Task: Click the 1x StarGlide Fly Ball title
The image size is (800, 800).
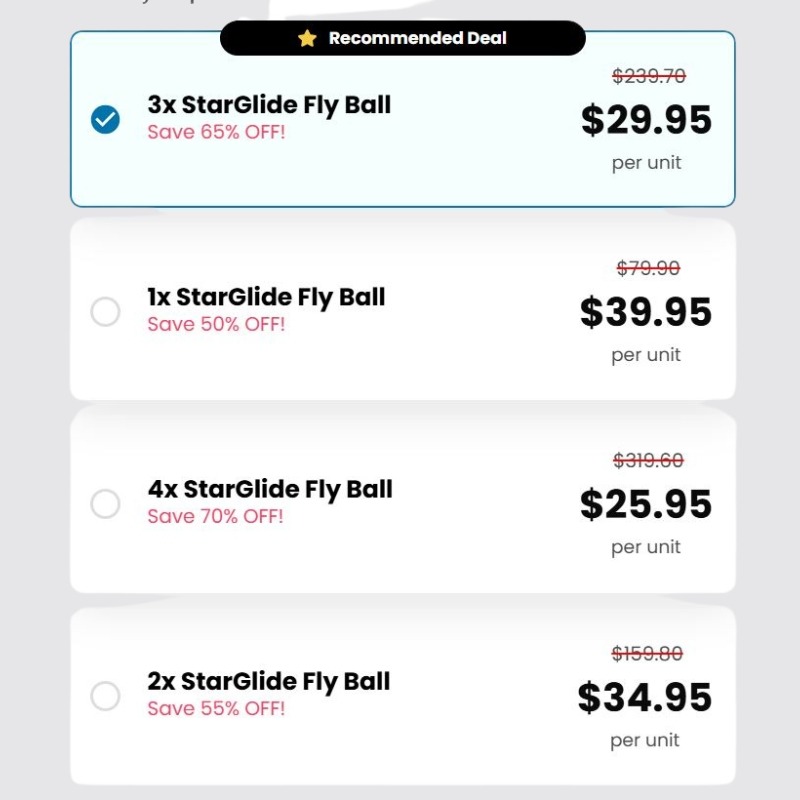Action: (266, 297)
